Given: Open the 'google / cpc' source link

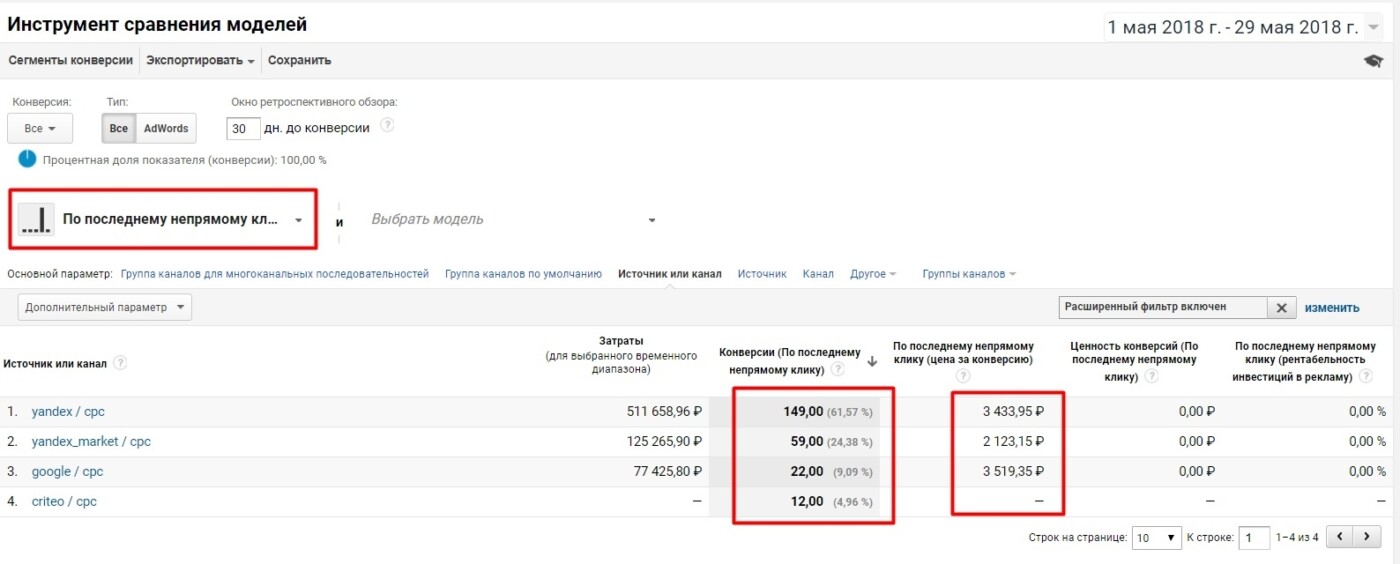Looking at the screenshot, I should click(67, 471).
